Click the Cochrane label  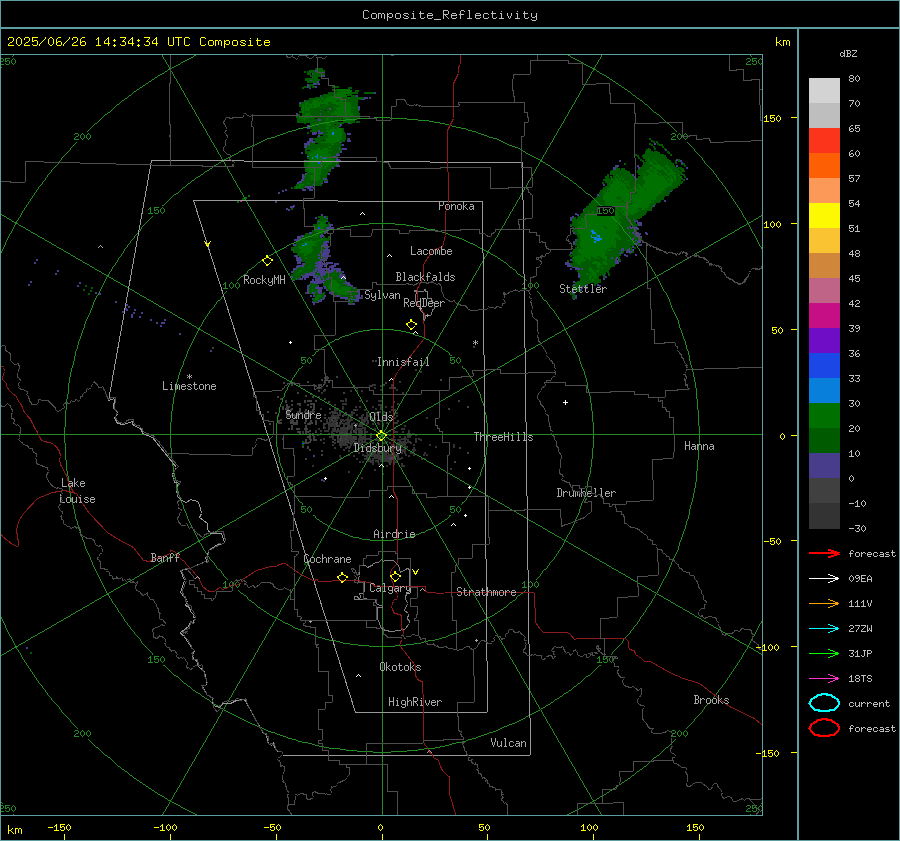coord(327,559)
